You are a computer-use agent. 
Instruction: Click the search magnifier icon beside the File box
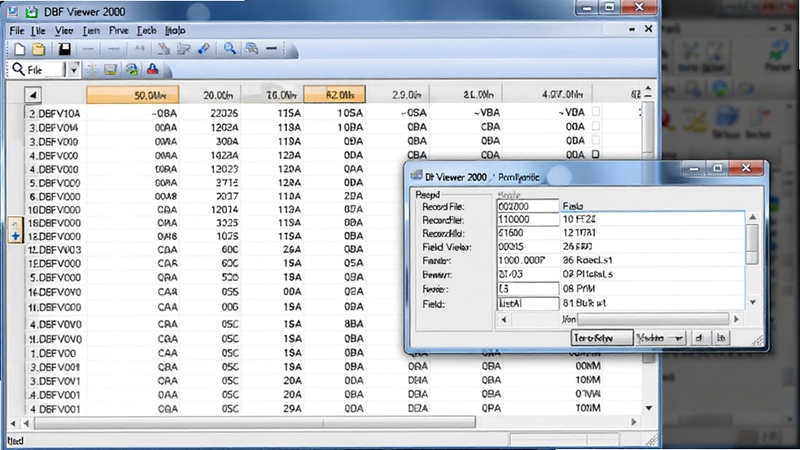18,69
